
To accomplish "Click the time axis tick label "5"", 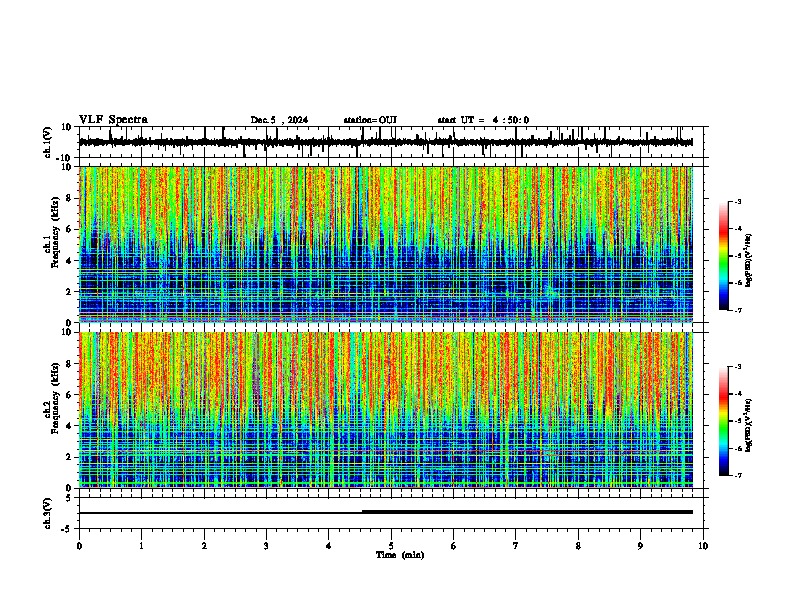I will (x=391, y=546).
